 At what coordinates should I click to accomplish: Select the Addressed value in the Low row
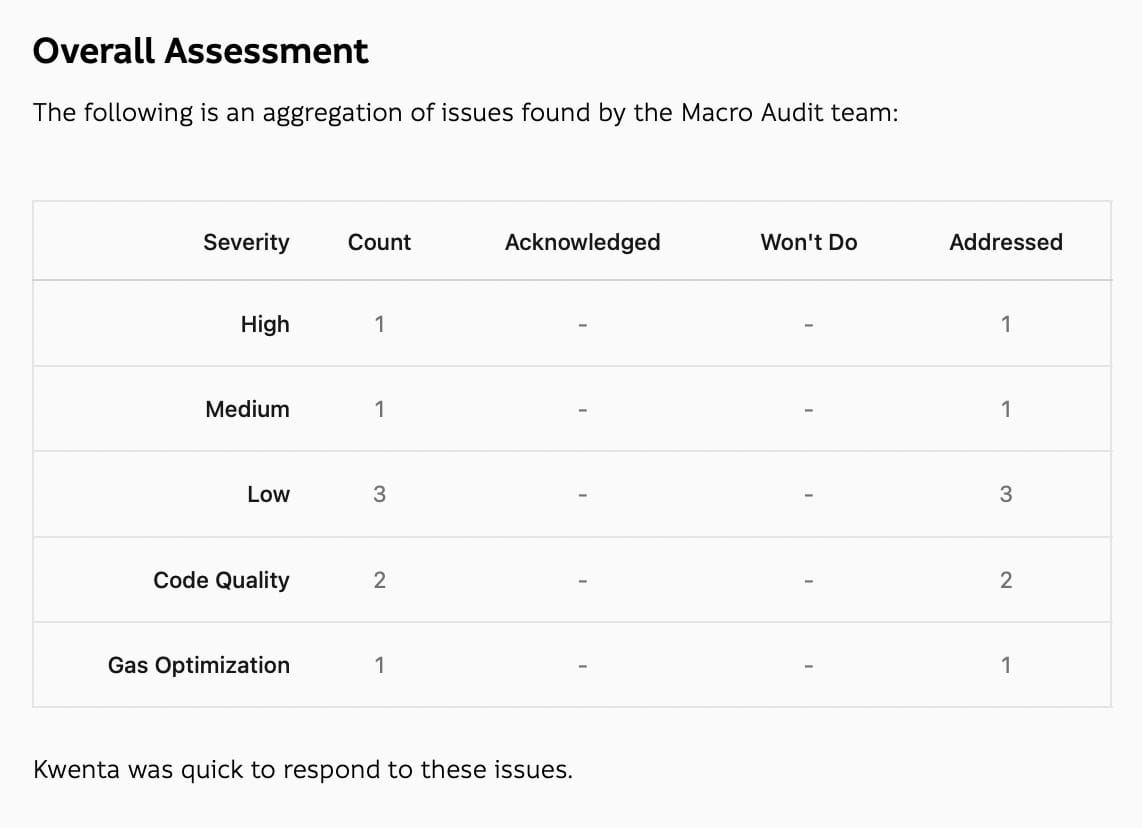point(1005,494)
